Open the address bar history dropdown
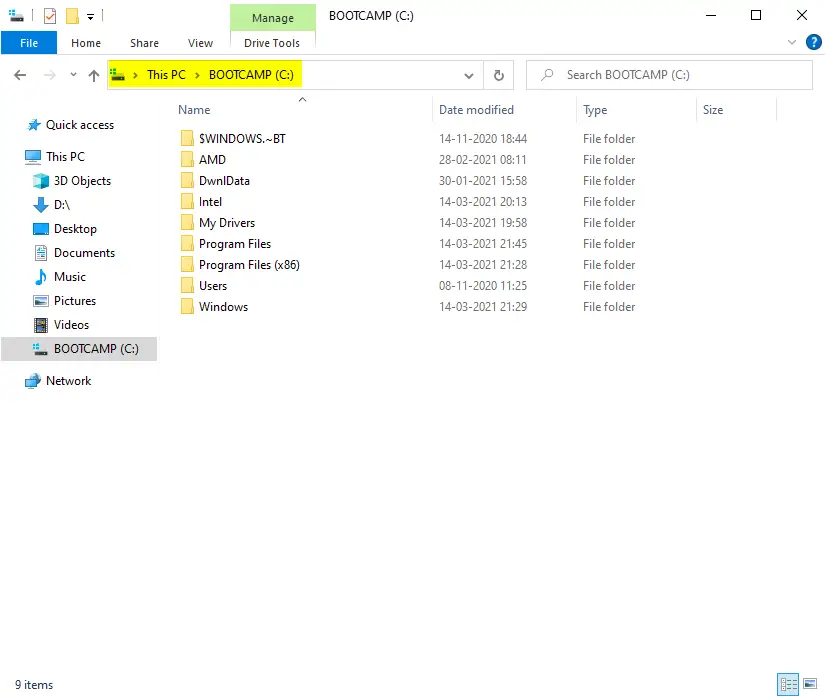Image resolution: width=826 pixels, height=697 pixels. pyautogui.click(x=468, y=75)
